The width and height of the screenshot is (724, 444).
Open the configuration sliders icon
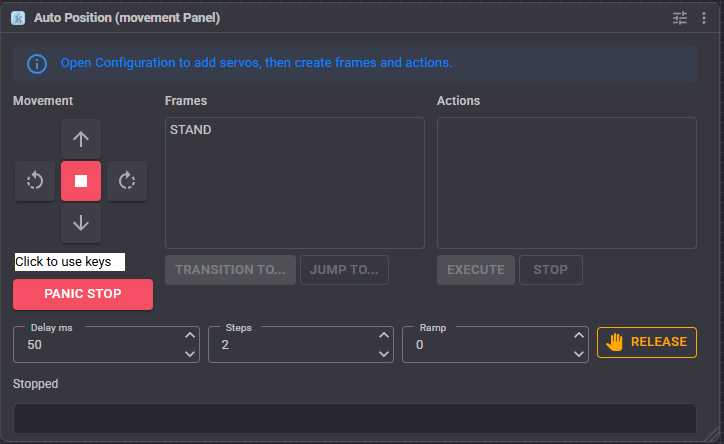click(x=680, y=18)
